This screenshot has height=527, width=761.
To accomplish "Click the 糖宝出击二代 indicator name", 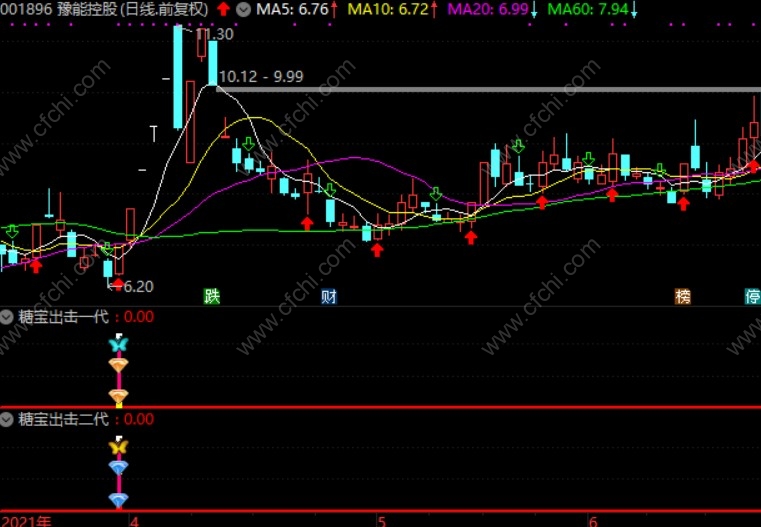I will click(x=63, y=420).
